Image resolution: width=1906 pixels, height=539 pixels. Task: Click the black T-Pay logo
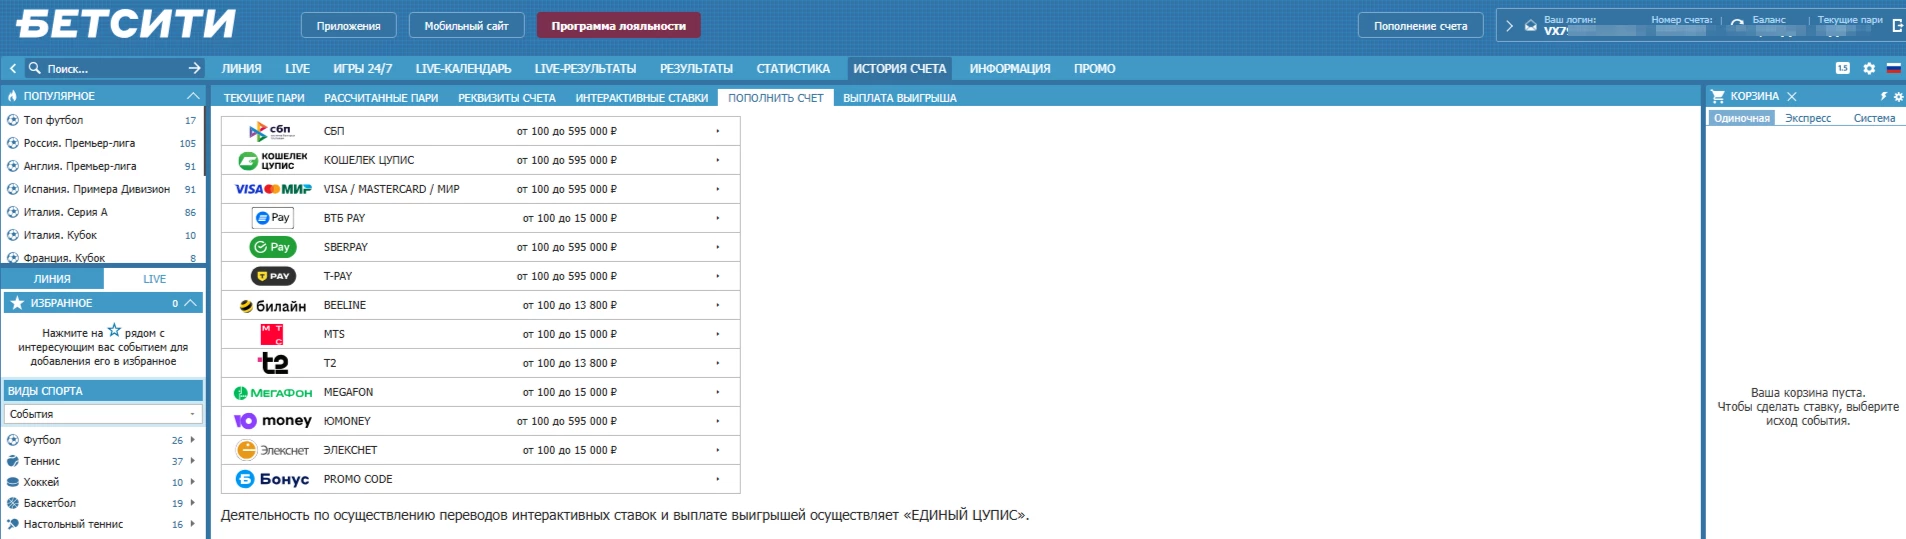(273, 276)
